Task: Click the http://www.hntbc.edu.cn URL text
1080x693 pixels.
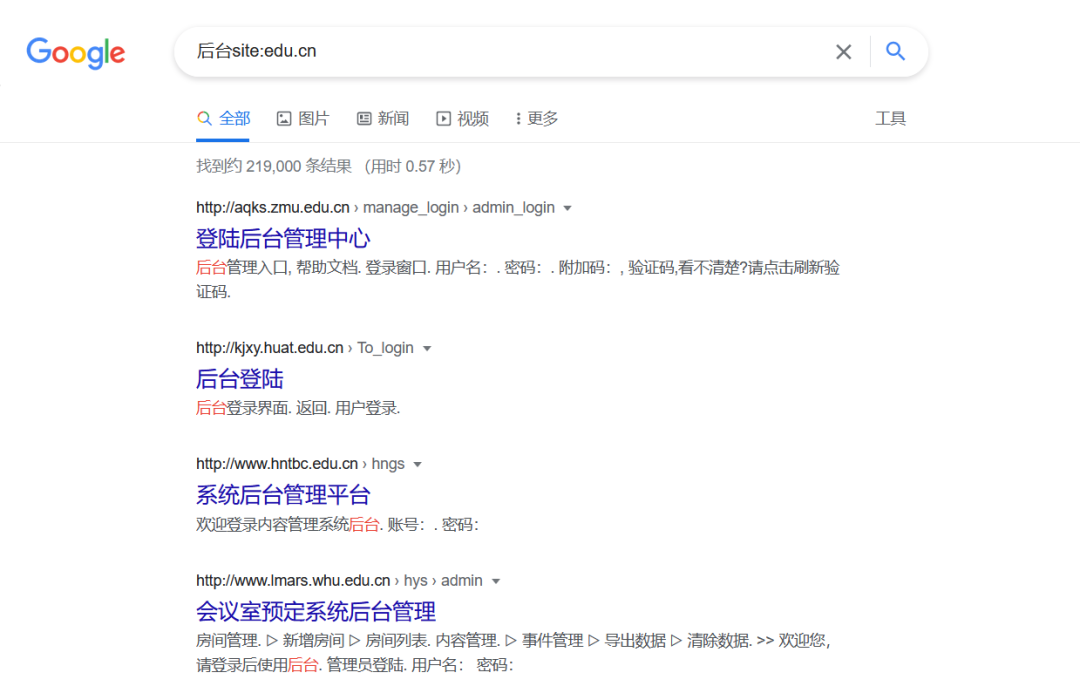Action: 277,464
